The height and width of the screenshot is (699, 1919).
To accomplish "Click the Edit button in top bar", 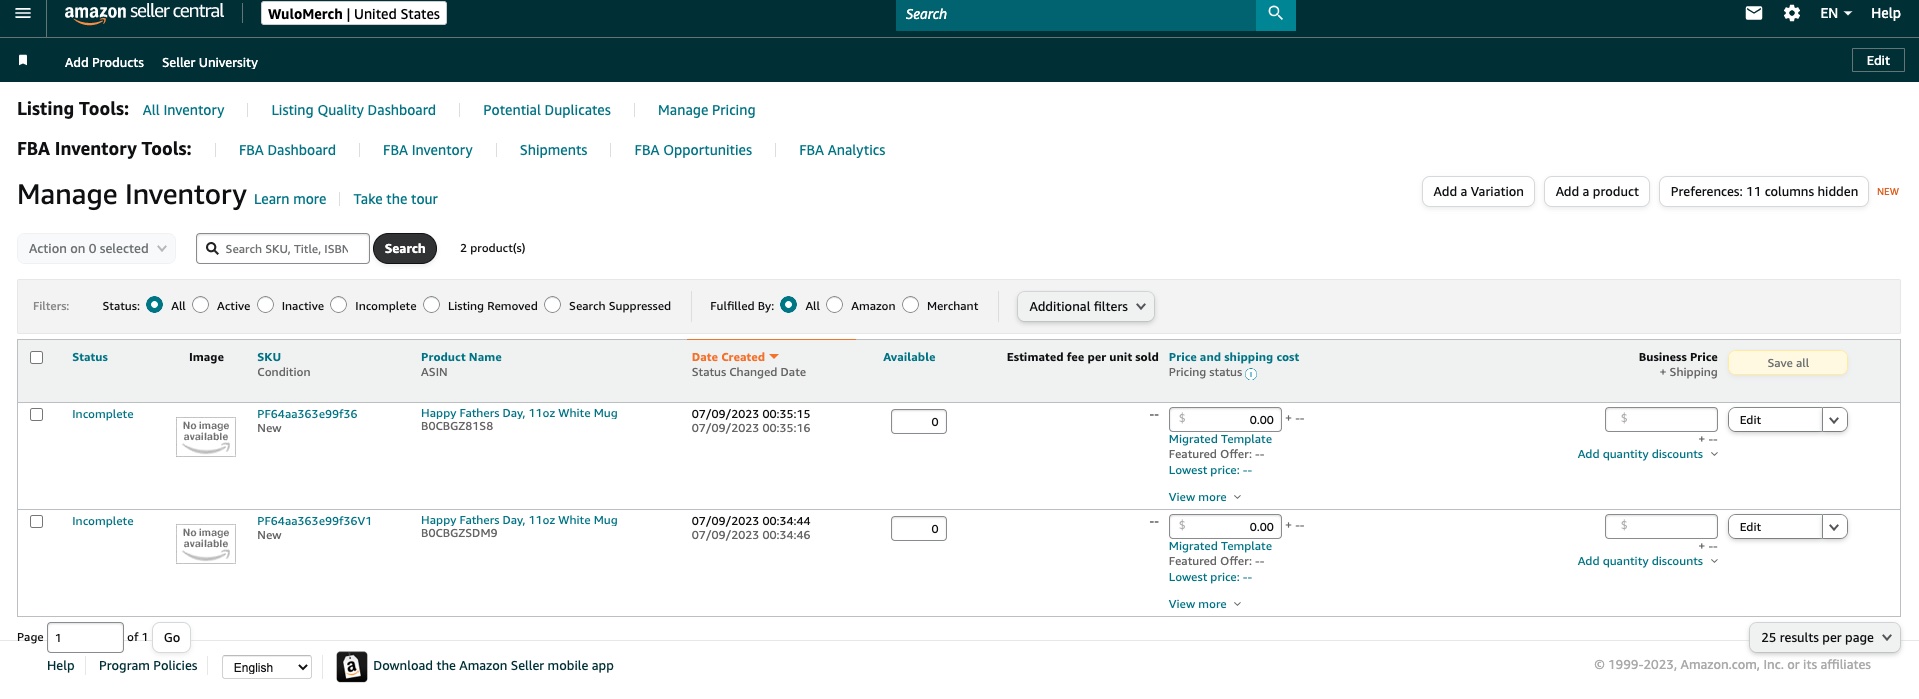I will point(1878,60).
